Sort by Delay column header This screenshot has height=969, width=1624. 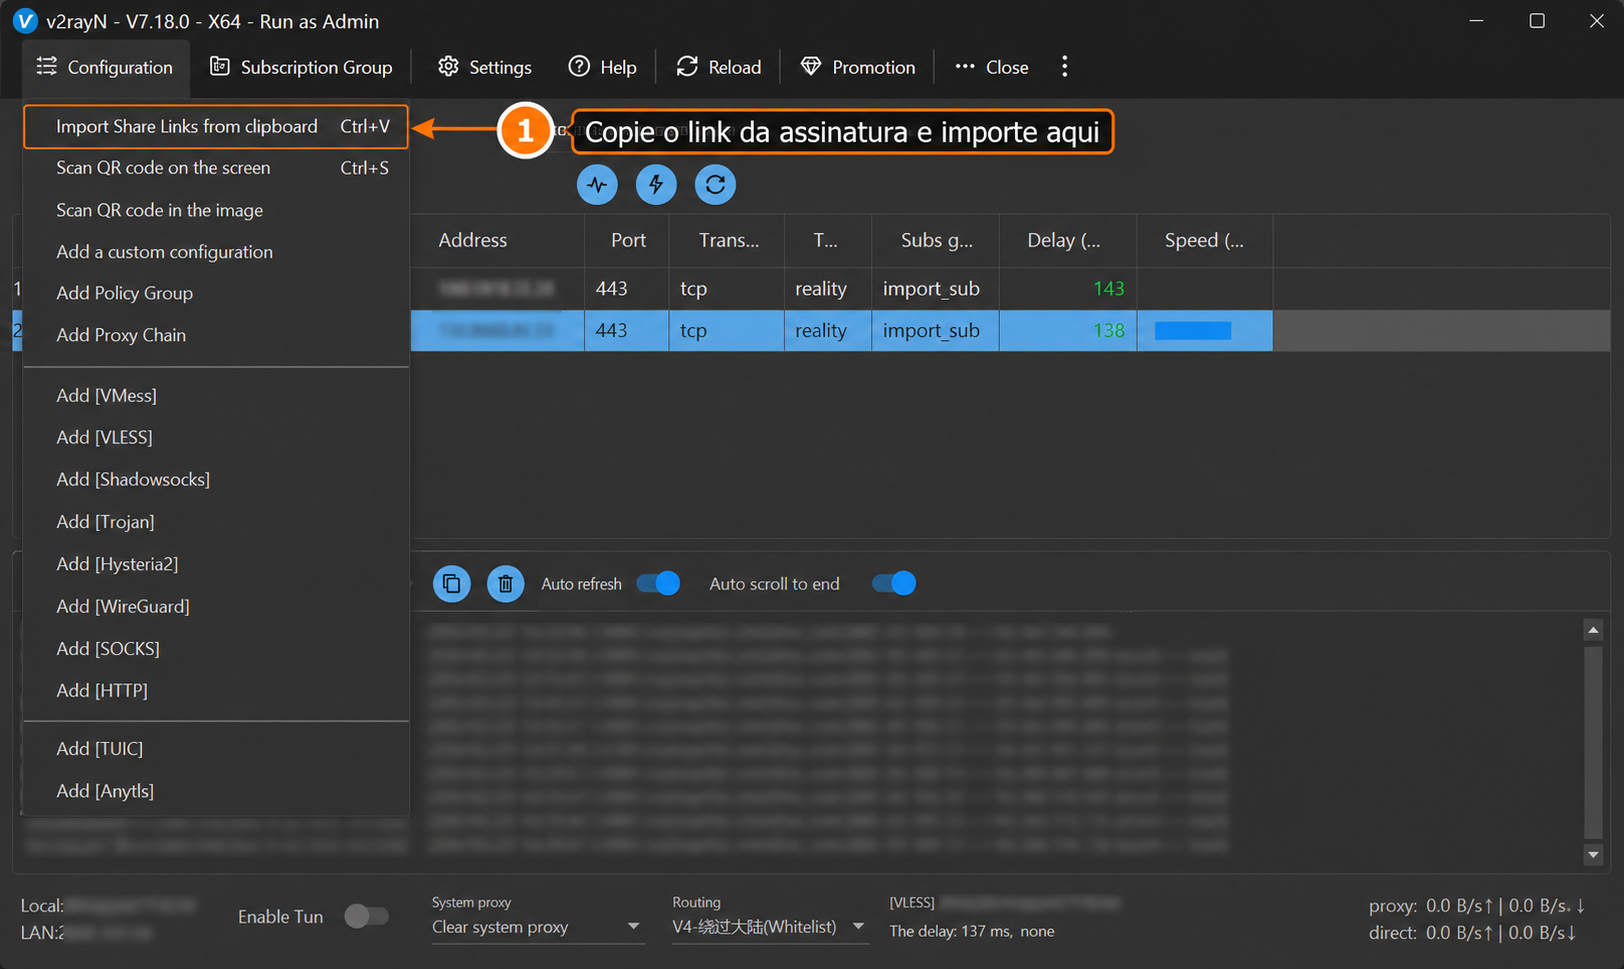(1068, 240)
